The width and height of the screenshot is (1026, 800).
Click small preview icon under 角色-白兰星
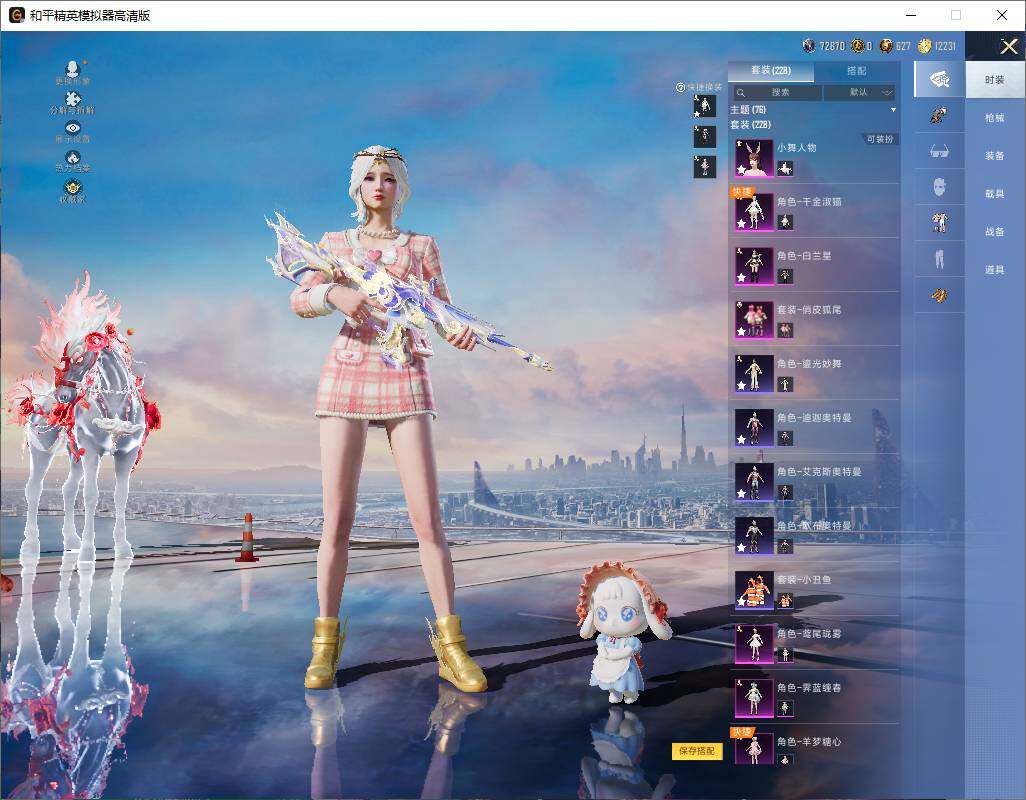785,277
